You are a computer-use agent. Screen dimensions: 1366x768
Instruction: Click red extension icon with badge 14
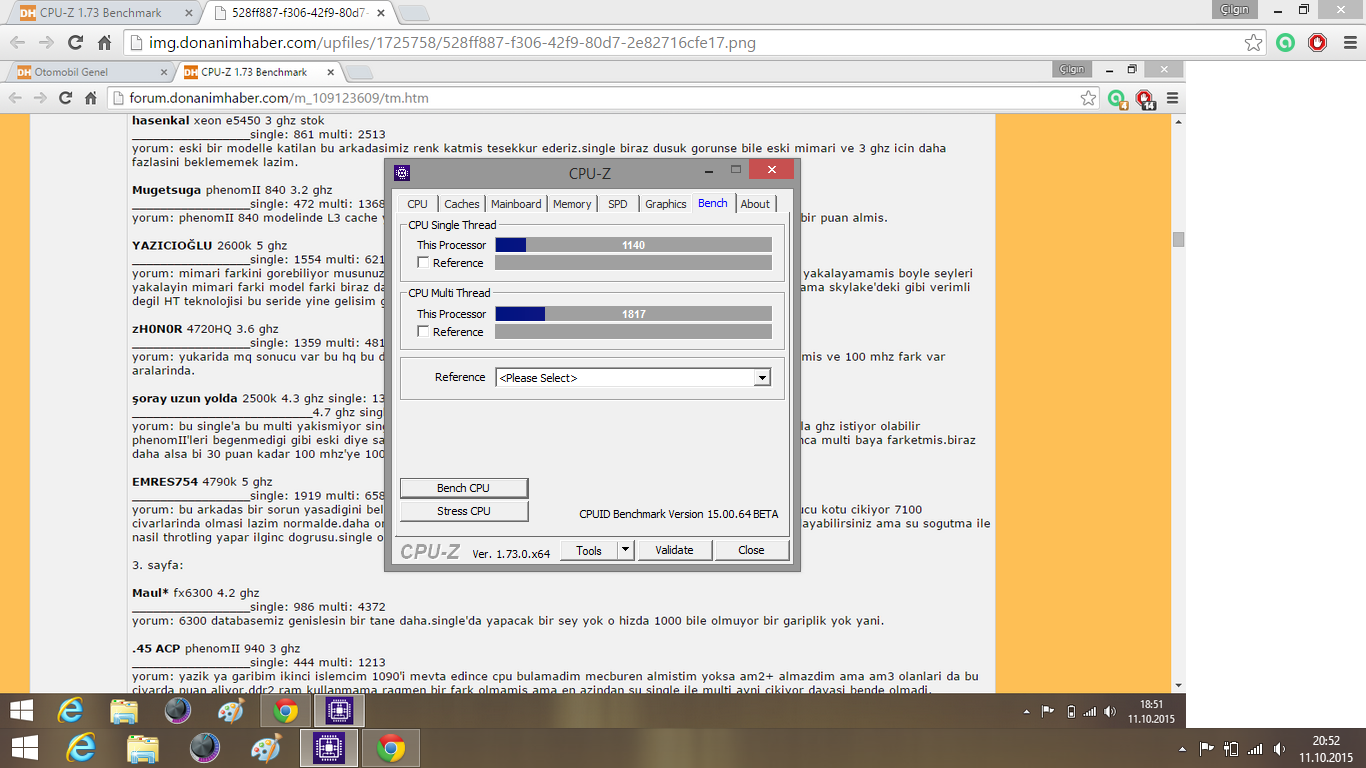point(1145,99)
